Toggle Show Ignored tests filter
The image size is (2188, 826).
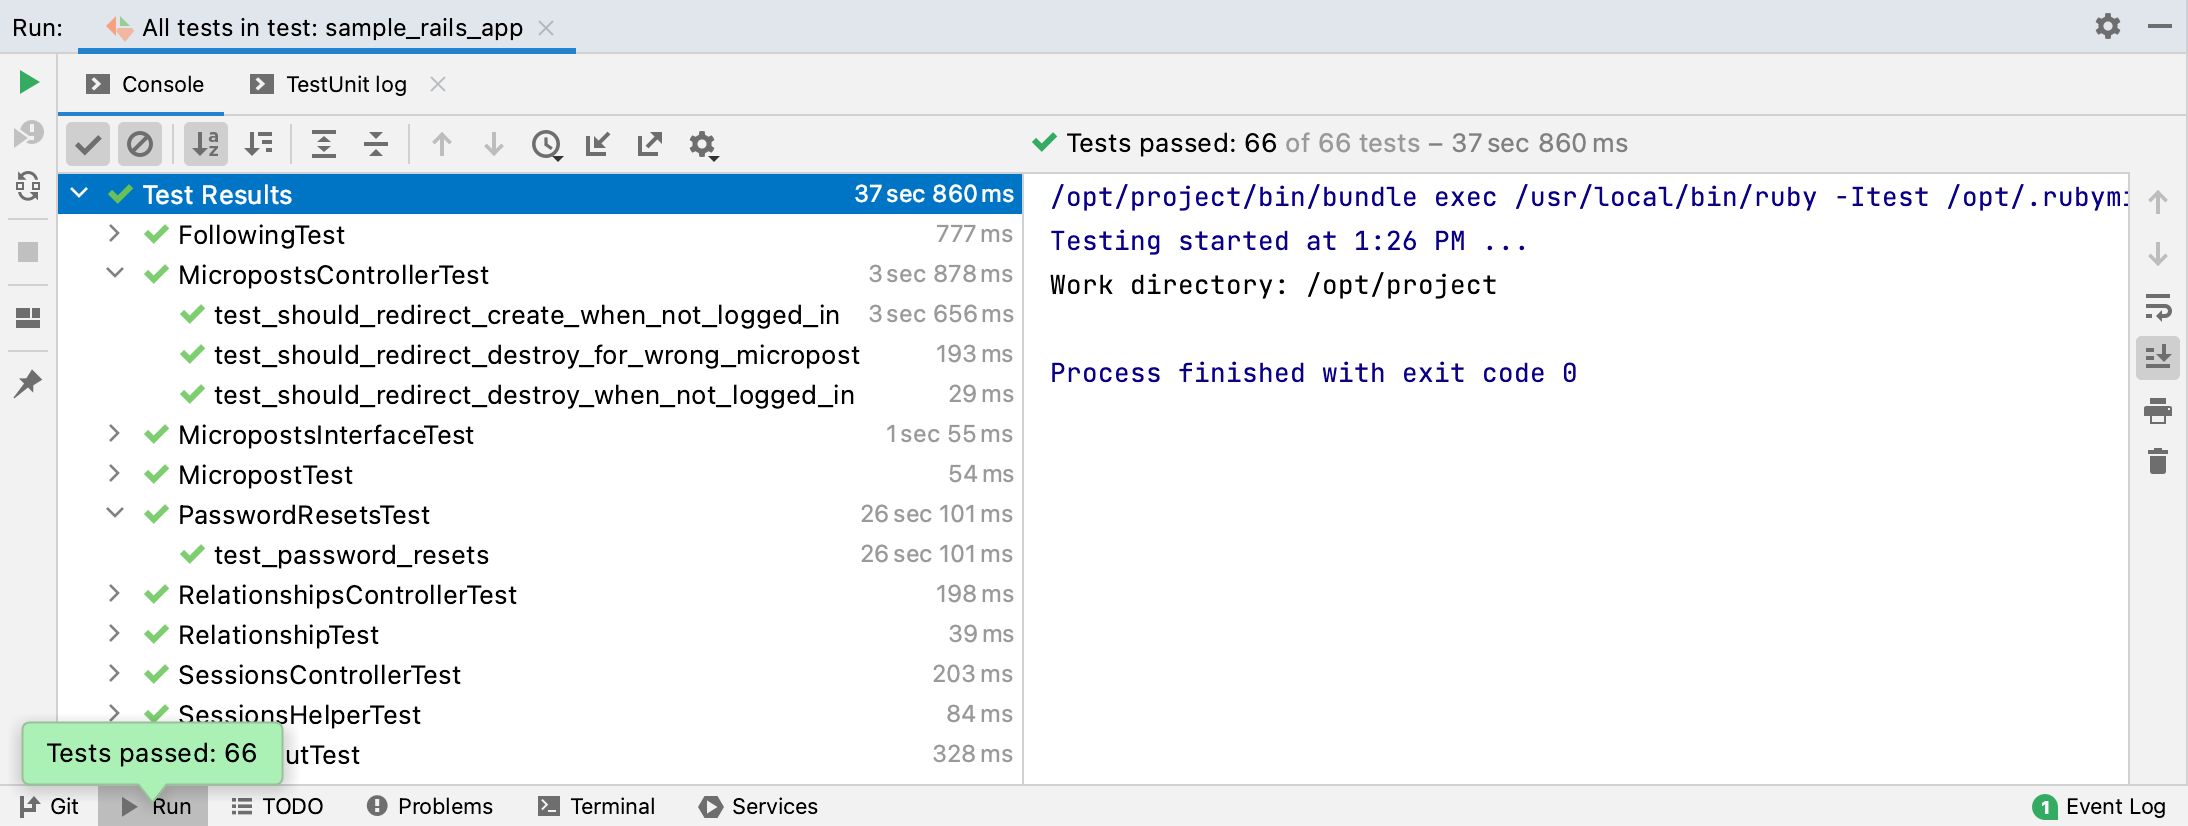coord(140,144)
